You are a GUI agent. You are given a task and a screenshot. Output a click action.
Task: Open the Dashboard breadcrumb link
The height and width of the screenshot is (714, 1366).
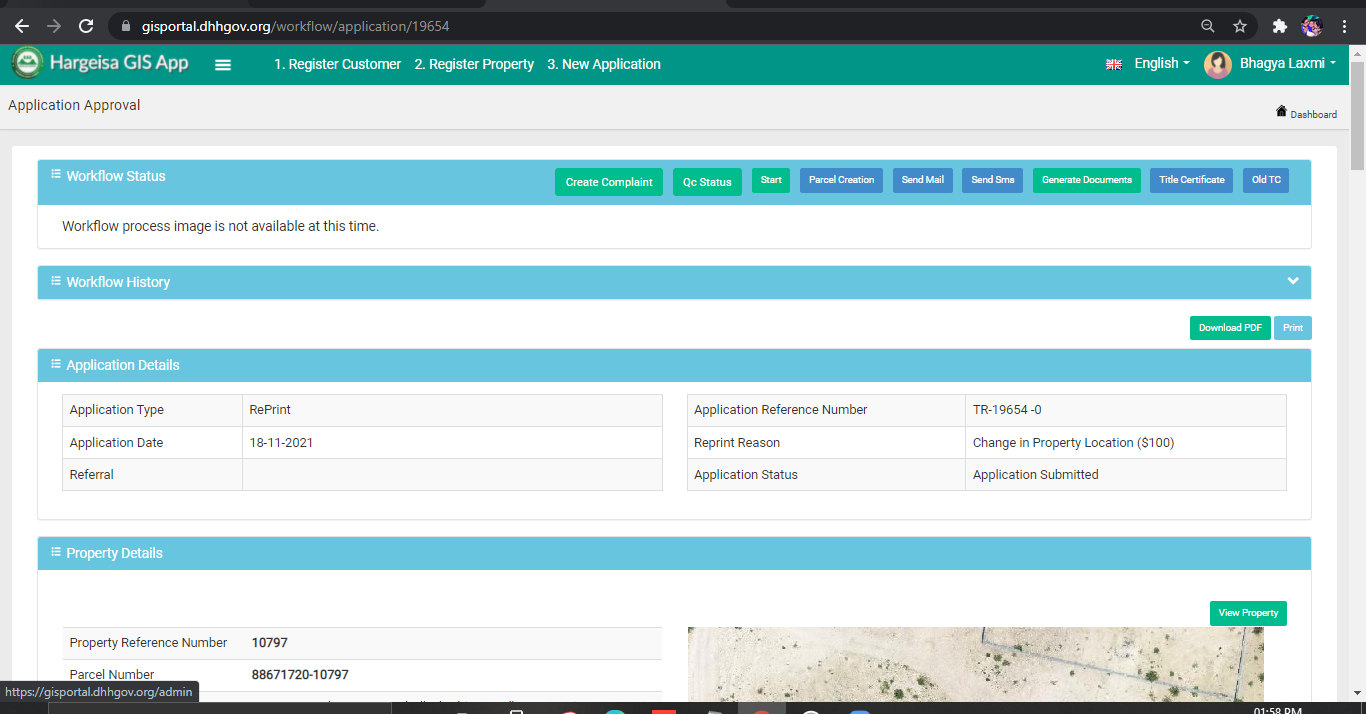1313,114
